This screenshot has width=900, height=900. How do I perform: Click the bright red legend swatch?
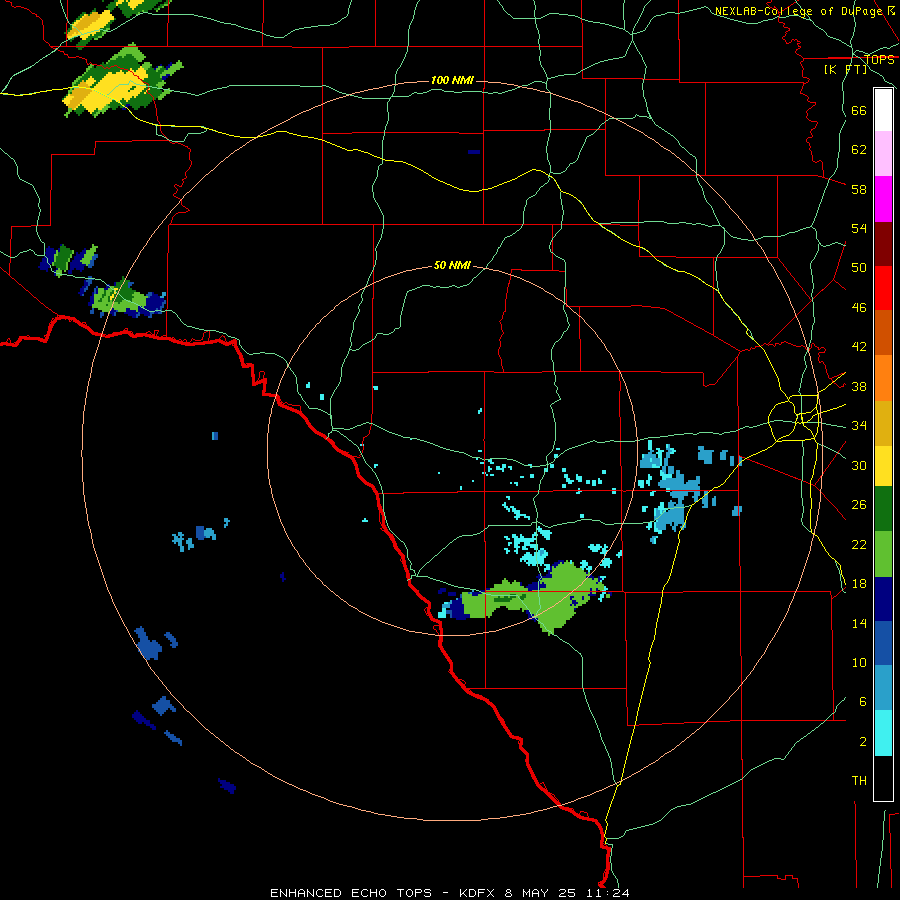[883, 288]
